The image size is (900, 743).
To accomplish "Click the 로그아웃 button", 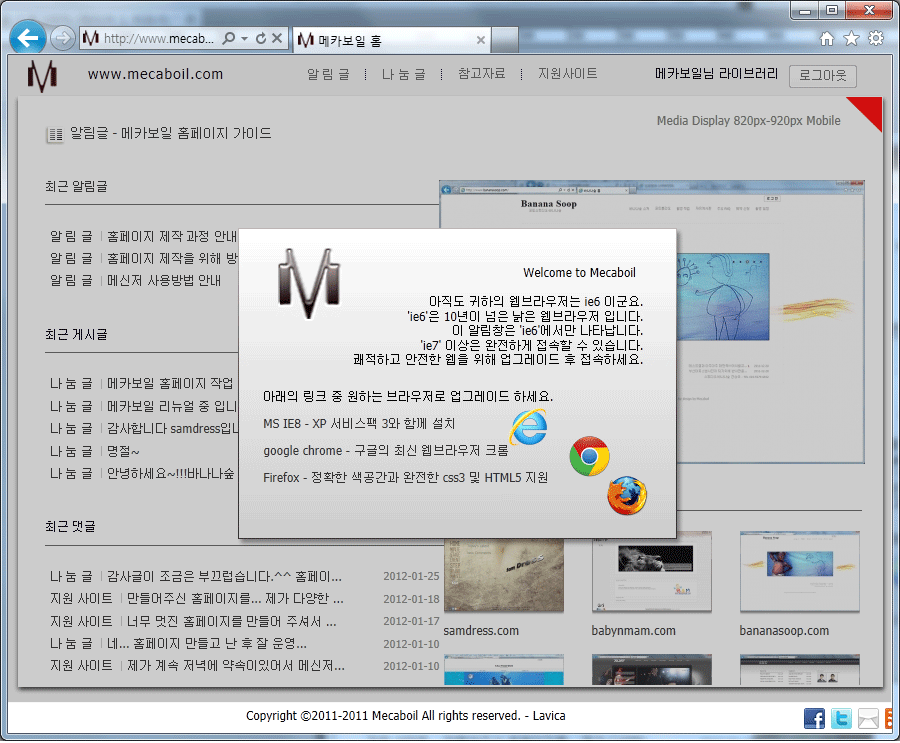I will tap(823, 76).
